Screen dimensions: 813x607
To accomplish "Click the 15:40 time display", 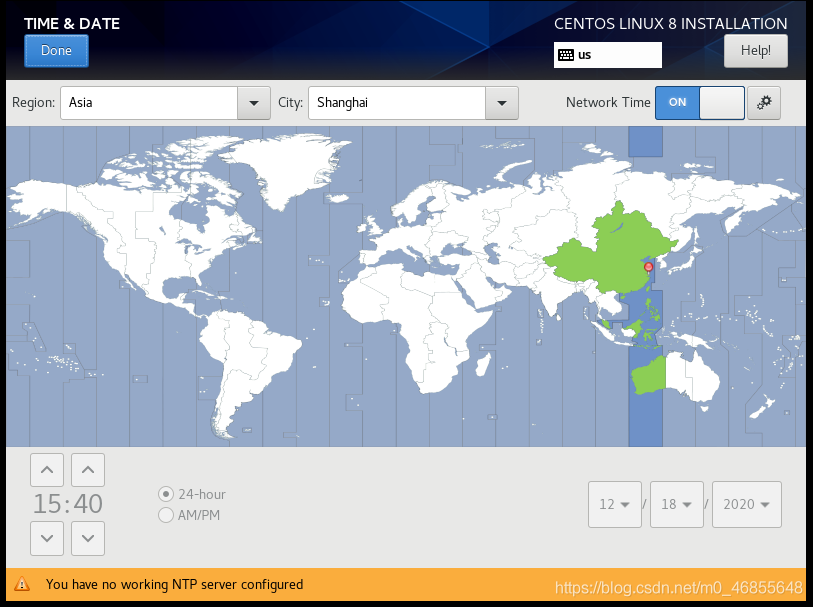I will (x=68, y=504).
